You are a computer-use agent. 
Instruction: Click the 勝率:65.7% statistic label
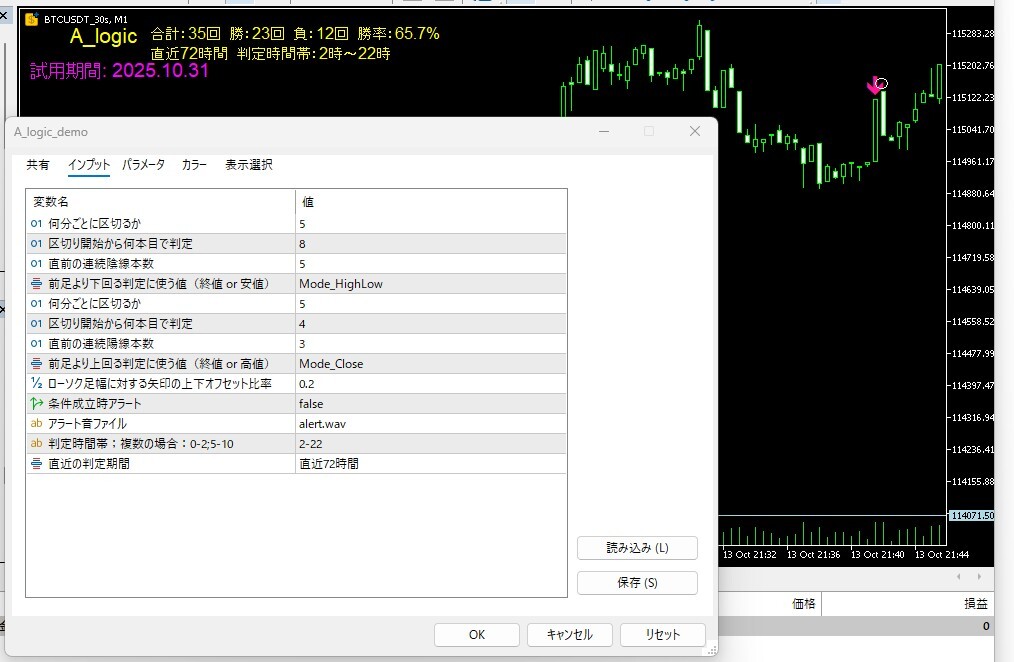(x=398, y=34)
